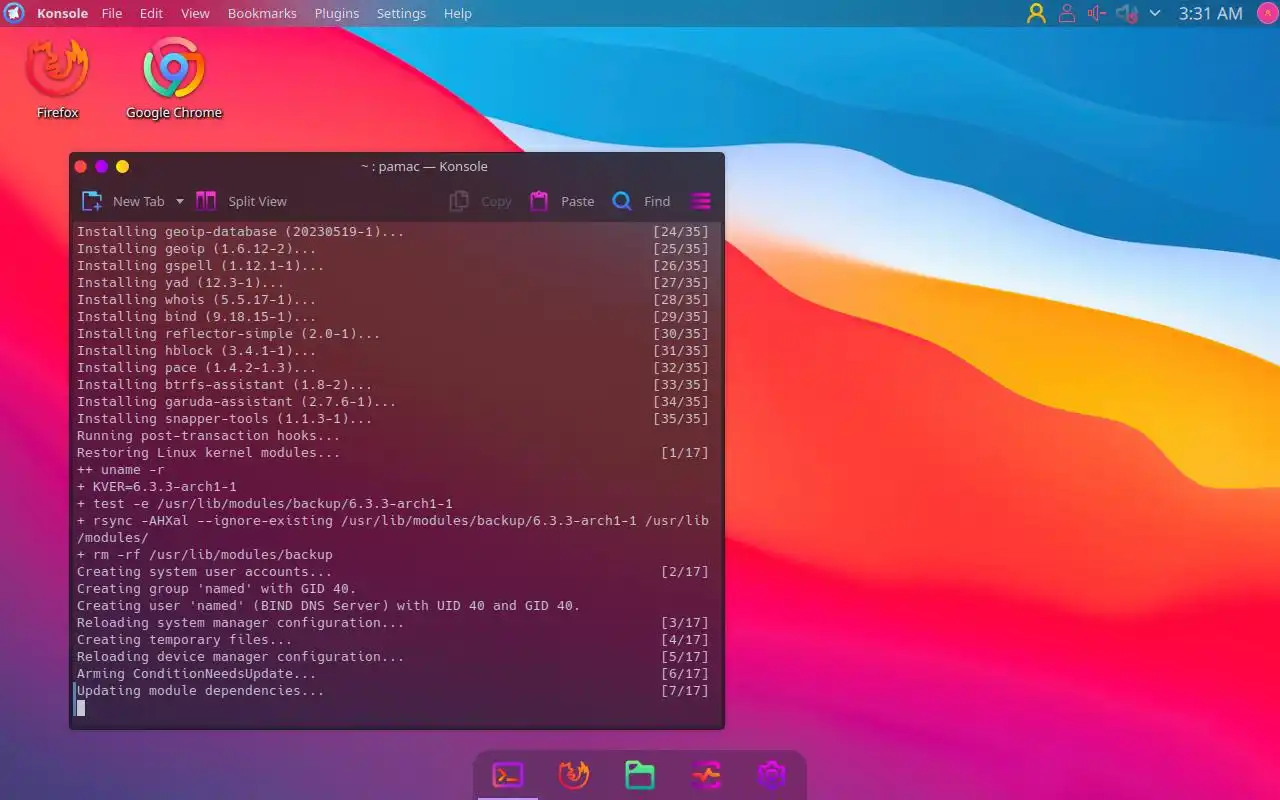Click the 3:31 AM clock
Screen dimensions: 1280x800
tap(1211, 13)
